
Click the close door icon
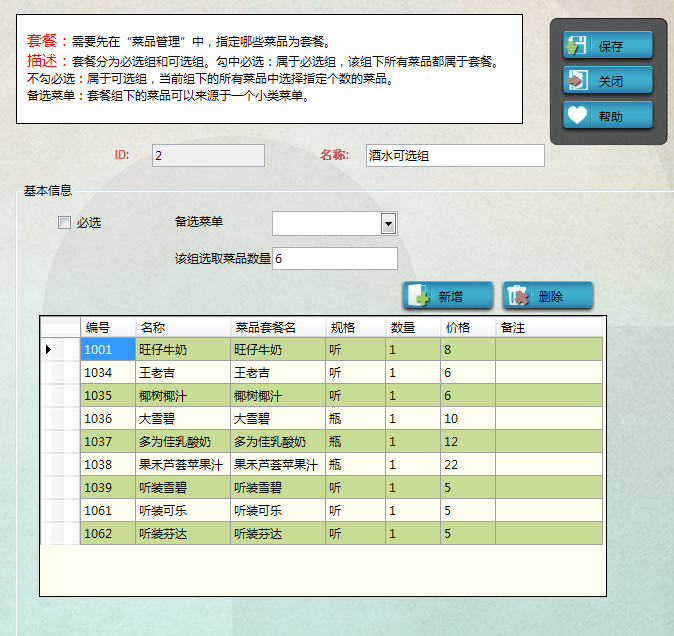click(x=577, y=80)
